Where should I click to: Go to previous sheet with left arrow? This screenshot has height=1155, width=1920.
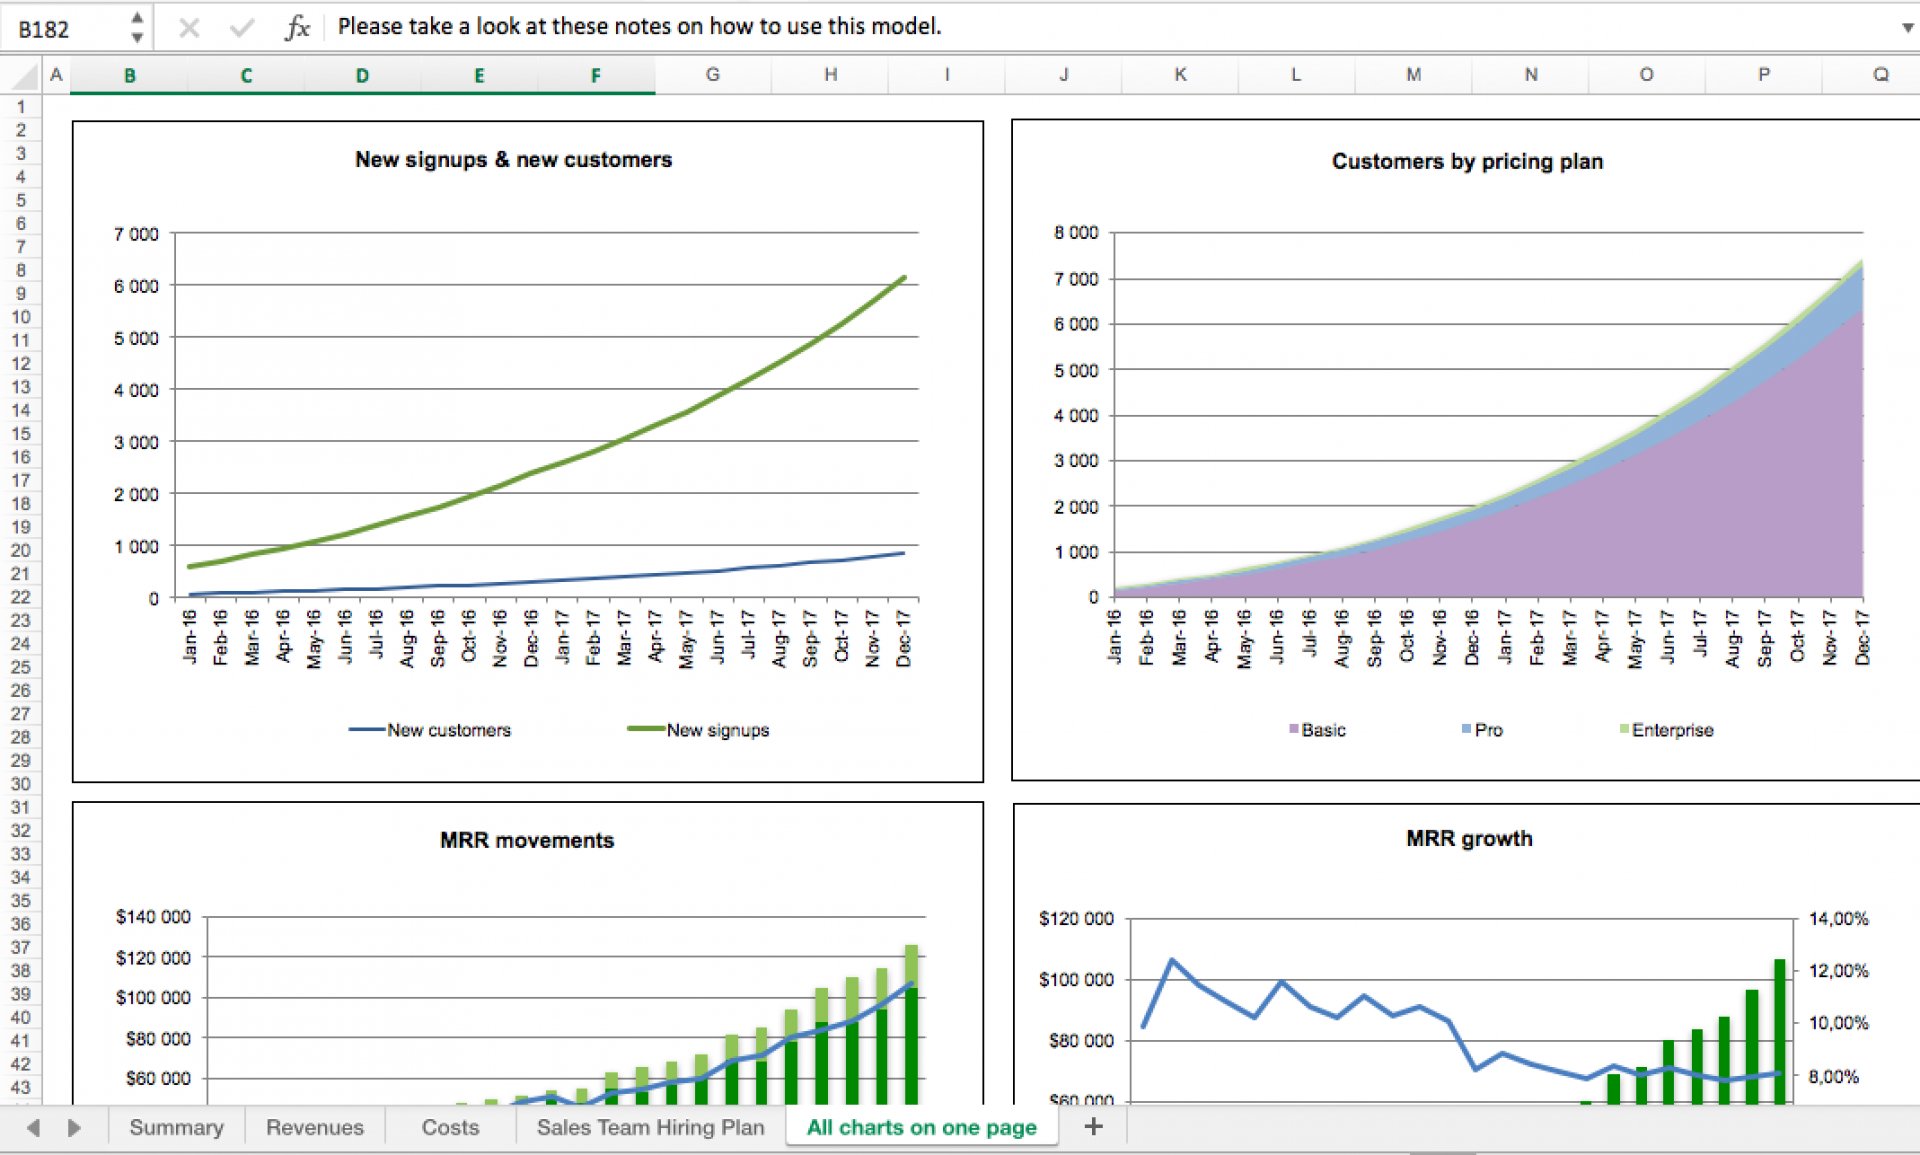33,1128
